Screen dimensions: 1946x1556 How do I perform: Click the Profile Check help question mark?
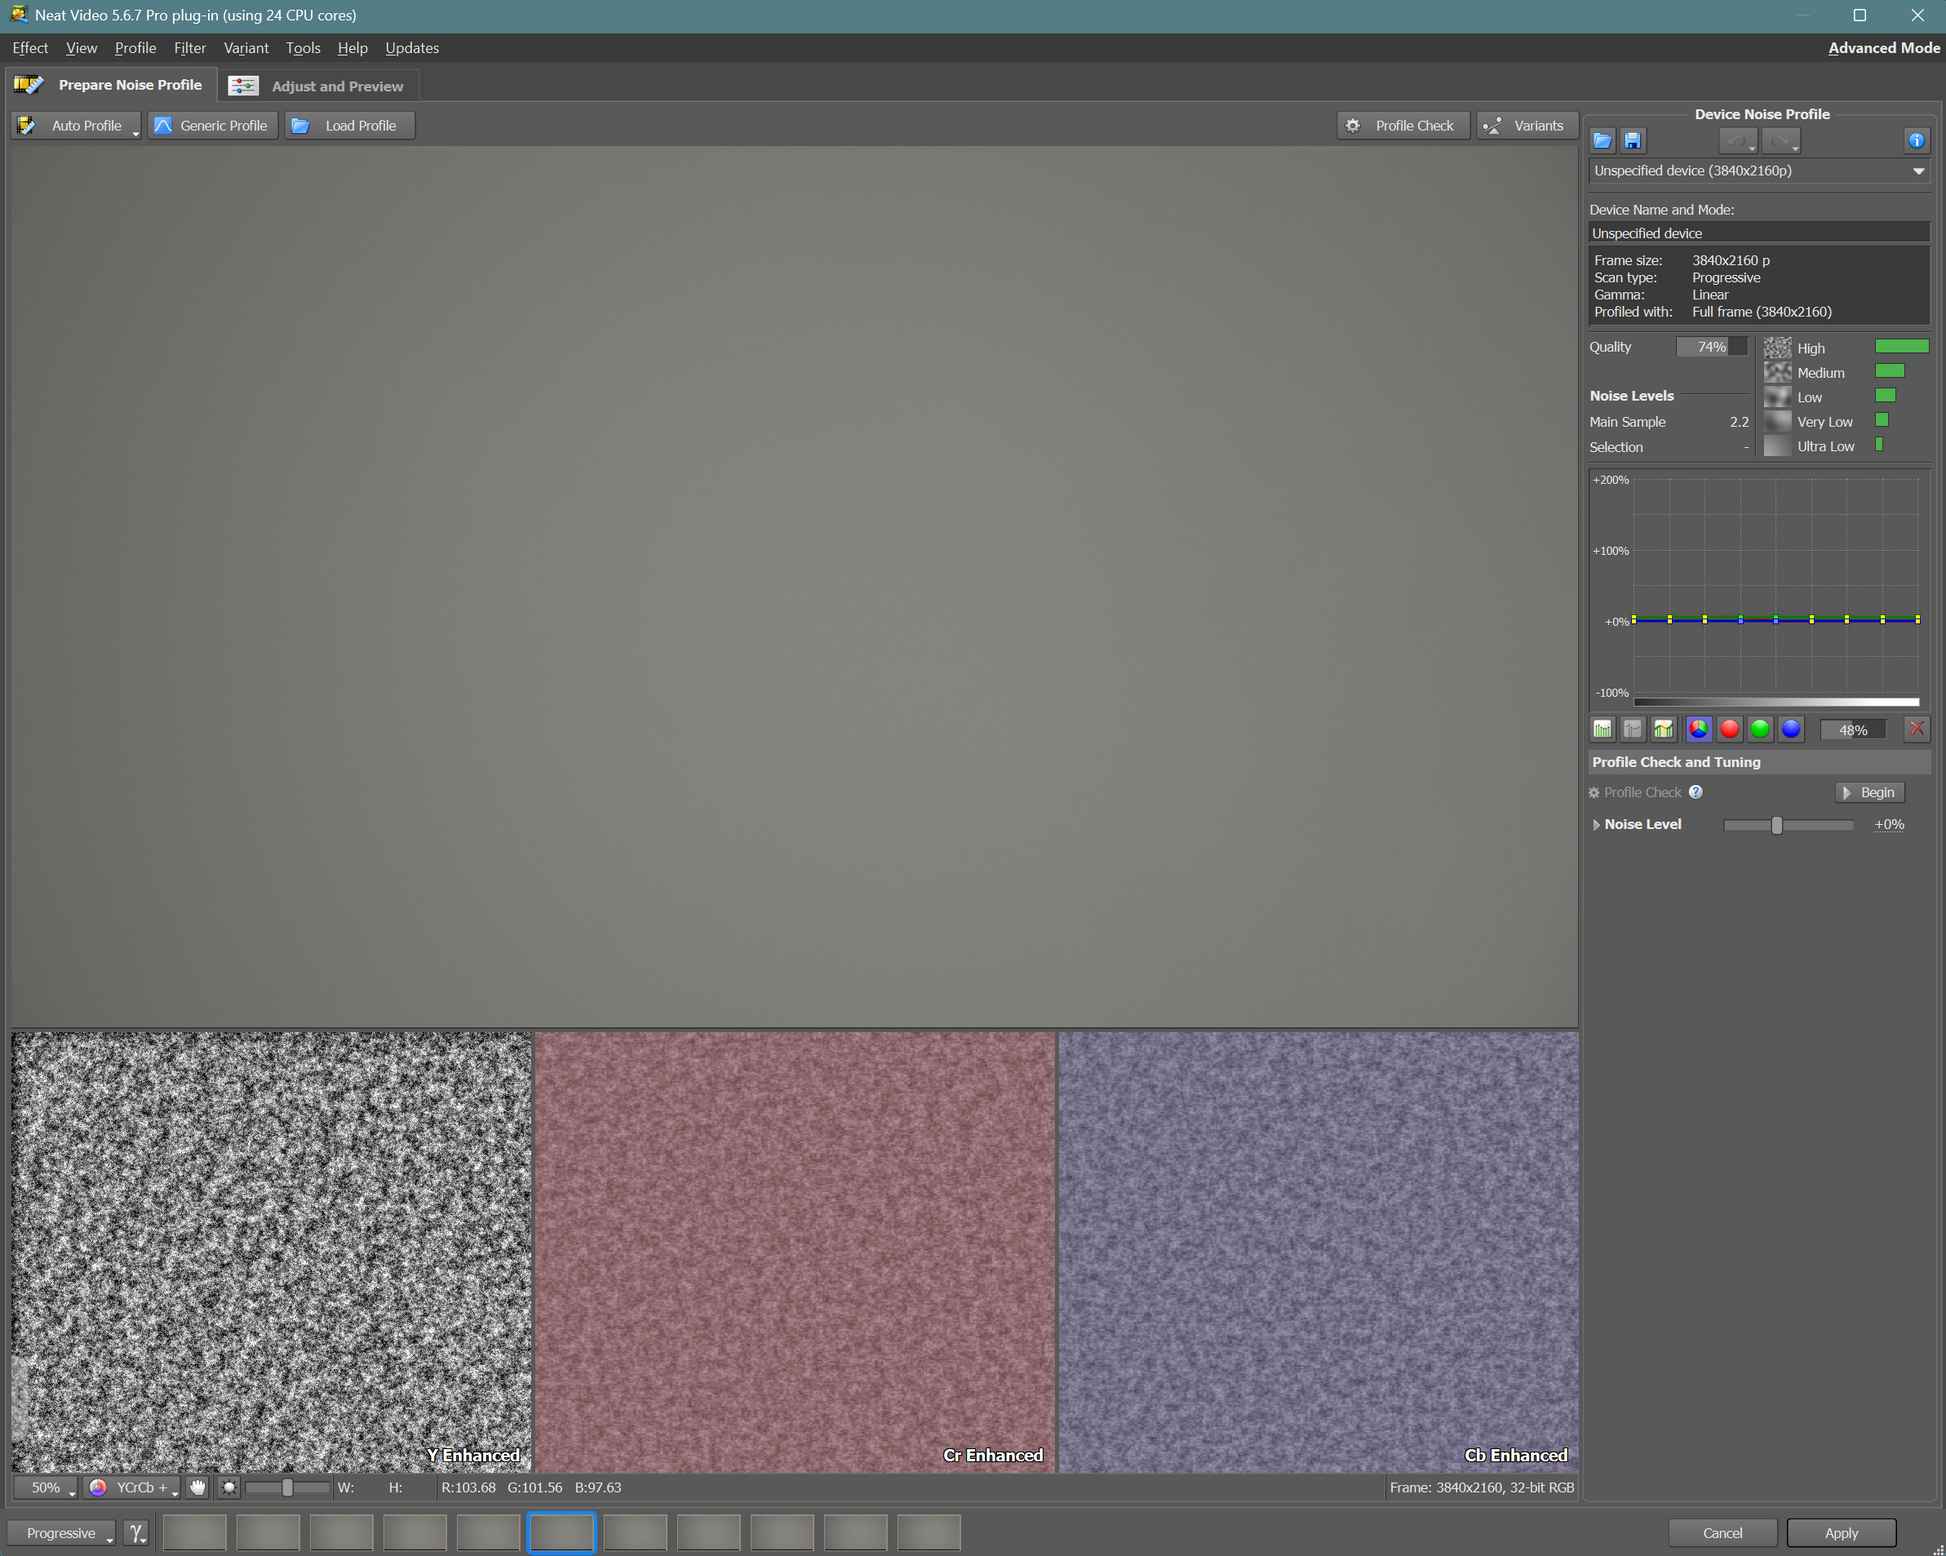click(1696, 792)
